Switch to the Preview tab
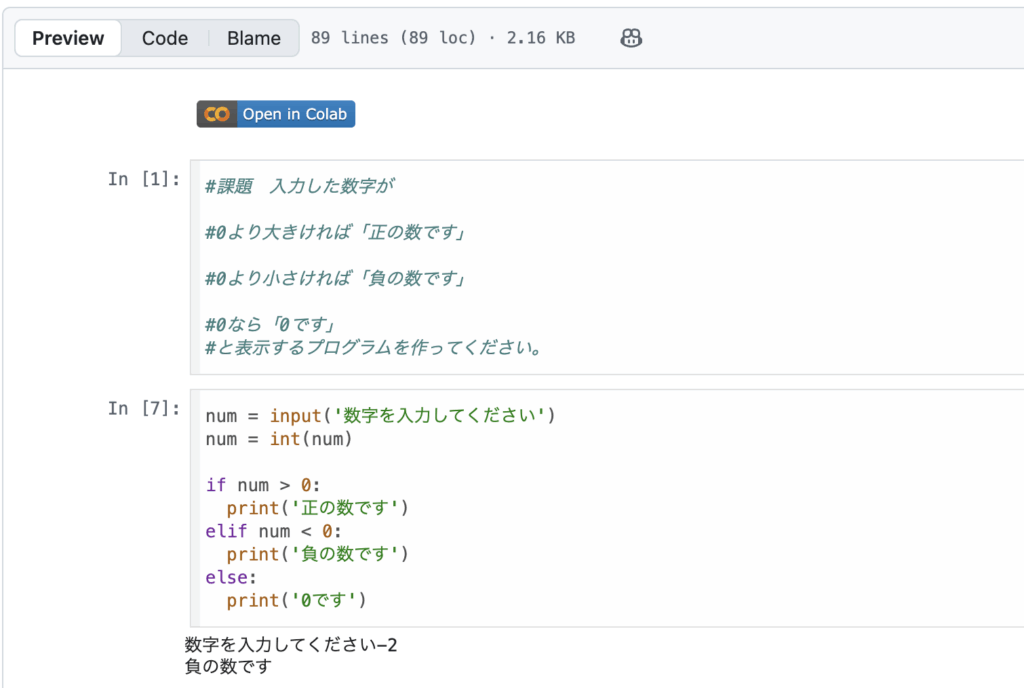Screen dimensions: 1024x688 68,38
